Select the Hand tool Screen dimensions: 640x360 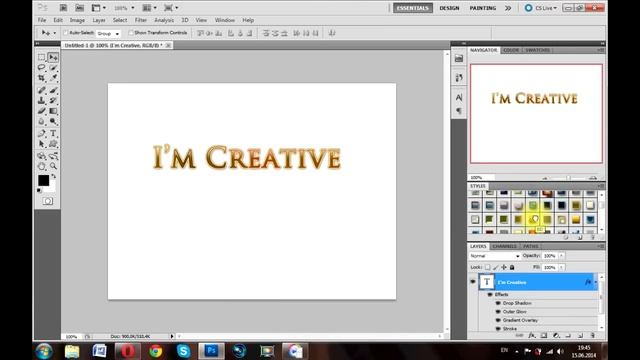pos(42,166)
